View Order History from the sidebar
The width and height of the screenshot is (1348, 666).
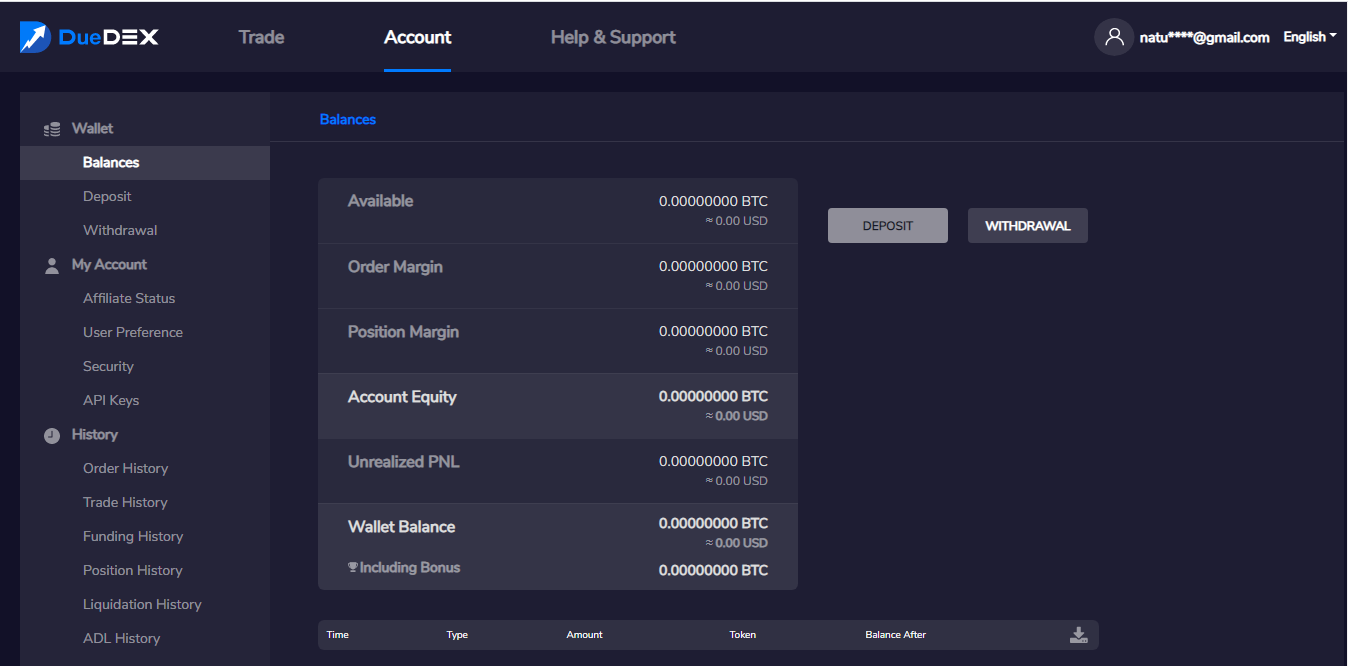coord(125,469)
